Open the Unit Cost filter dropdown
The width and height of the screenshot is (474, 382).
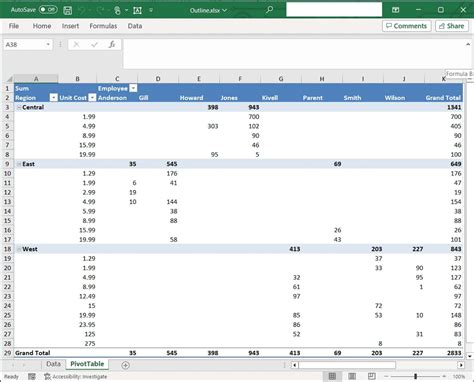pos(92,97)
